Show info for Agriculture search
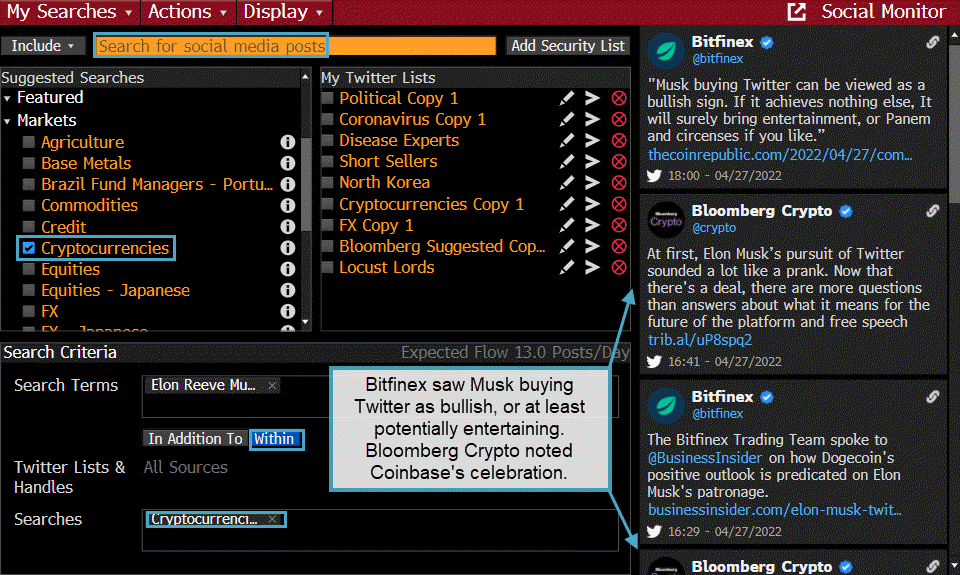 (x=288, y=142)
